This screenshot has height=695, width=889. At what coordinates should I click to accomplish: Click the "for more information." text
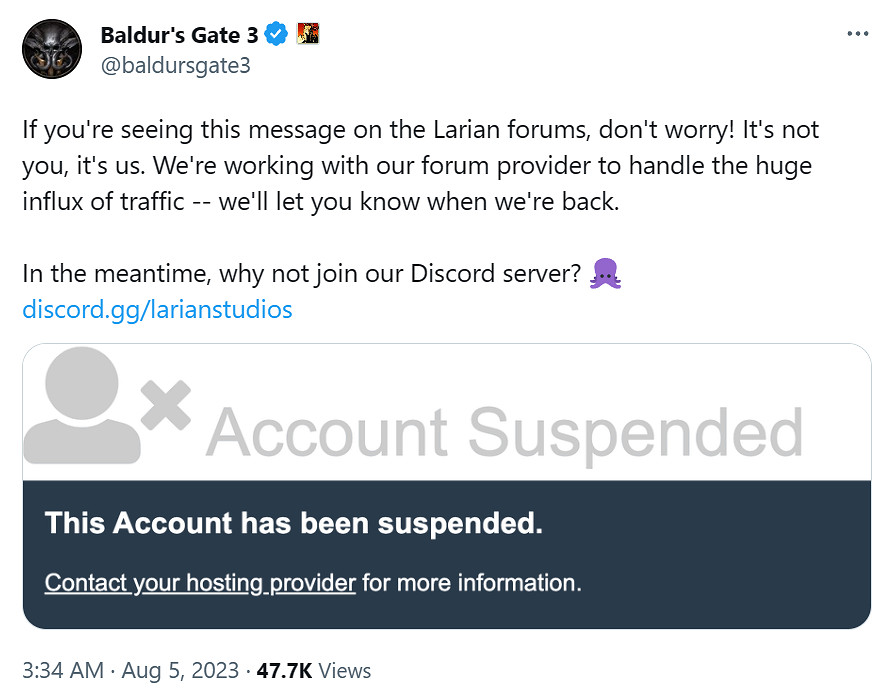point(471,582)
